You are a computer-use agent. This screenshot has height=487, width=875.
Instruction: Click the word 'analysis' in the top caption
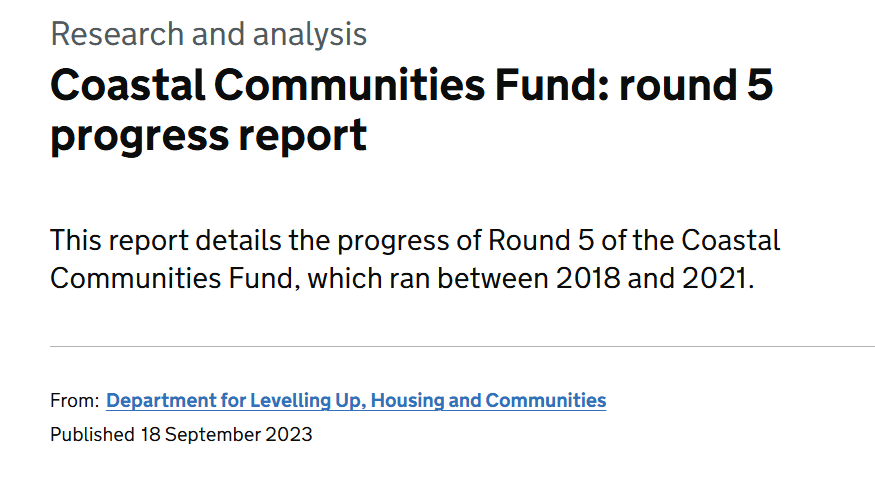[310, 35]
